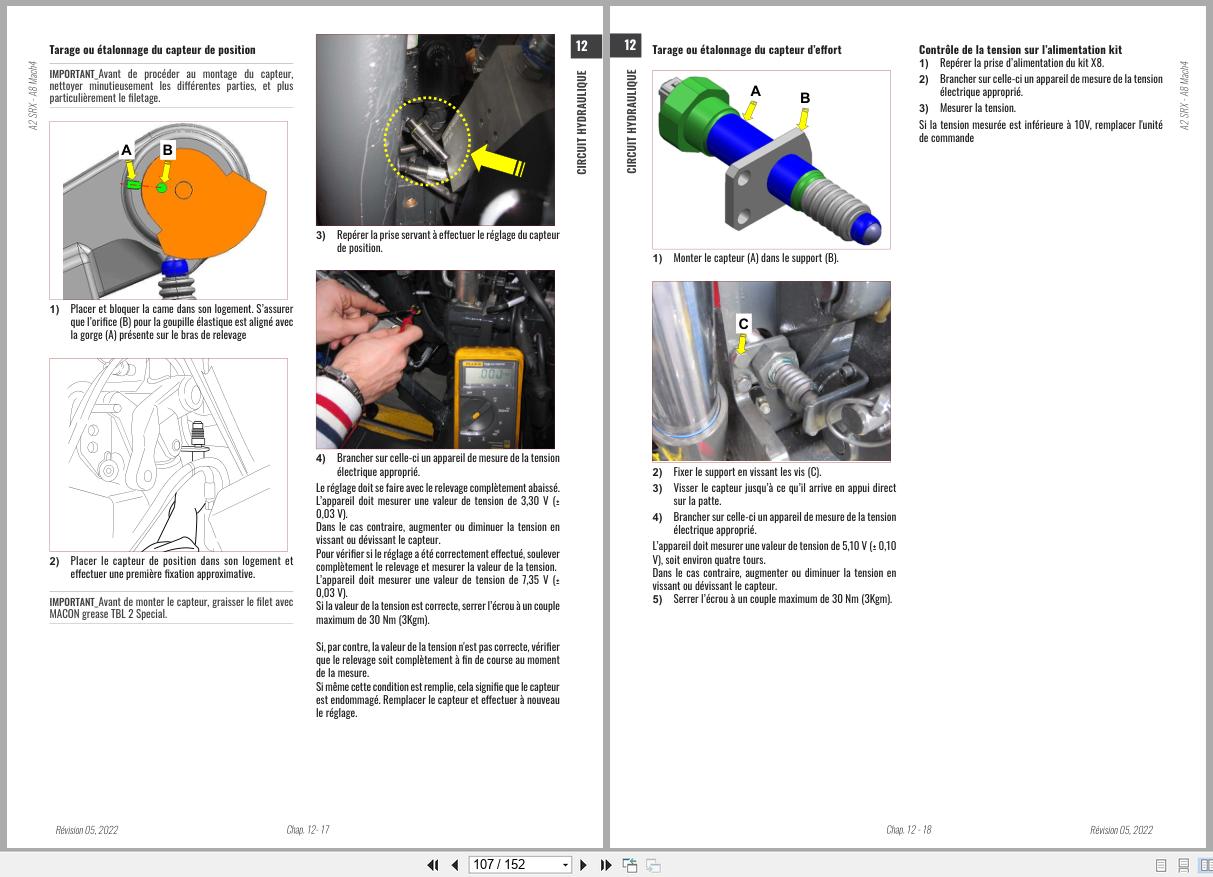Click the go to previous view icon

click(630, 865)
